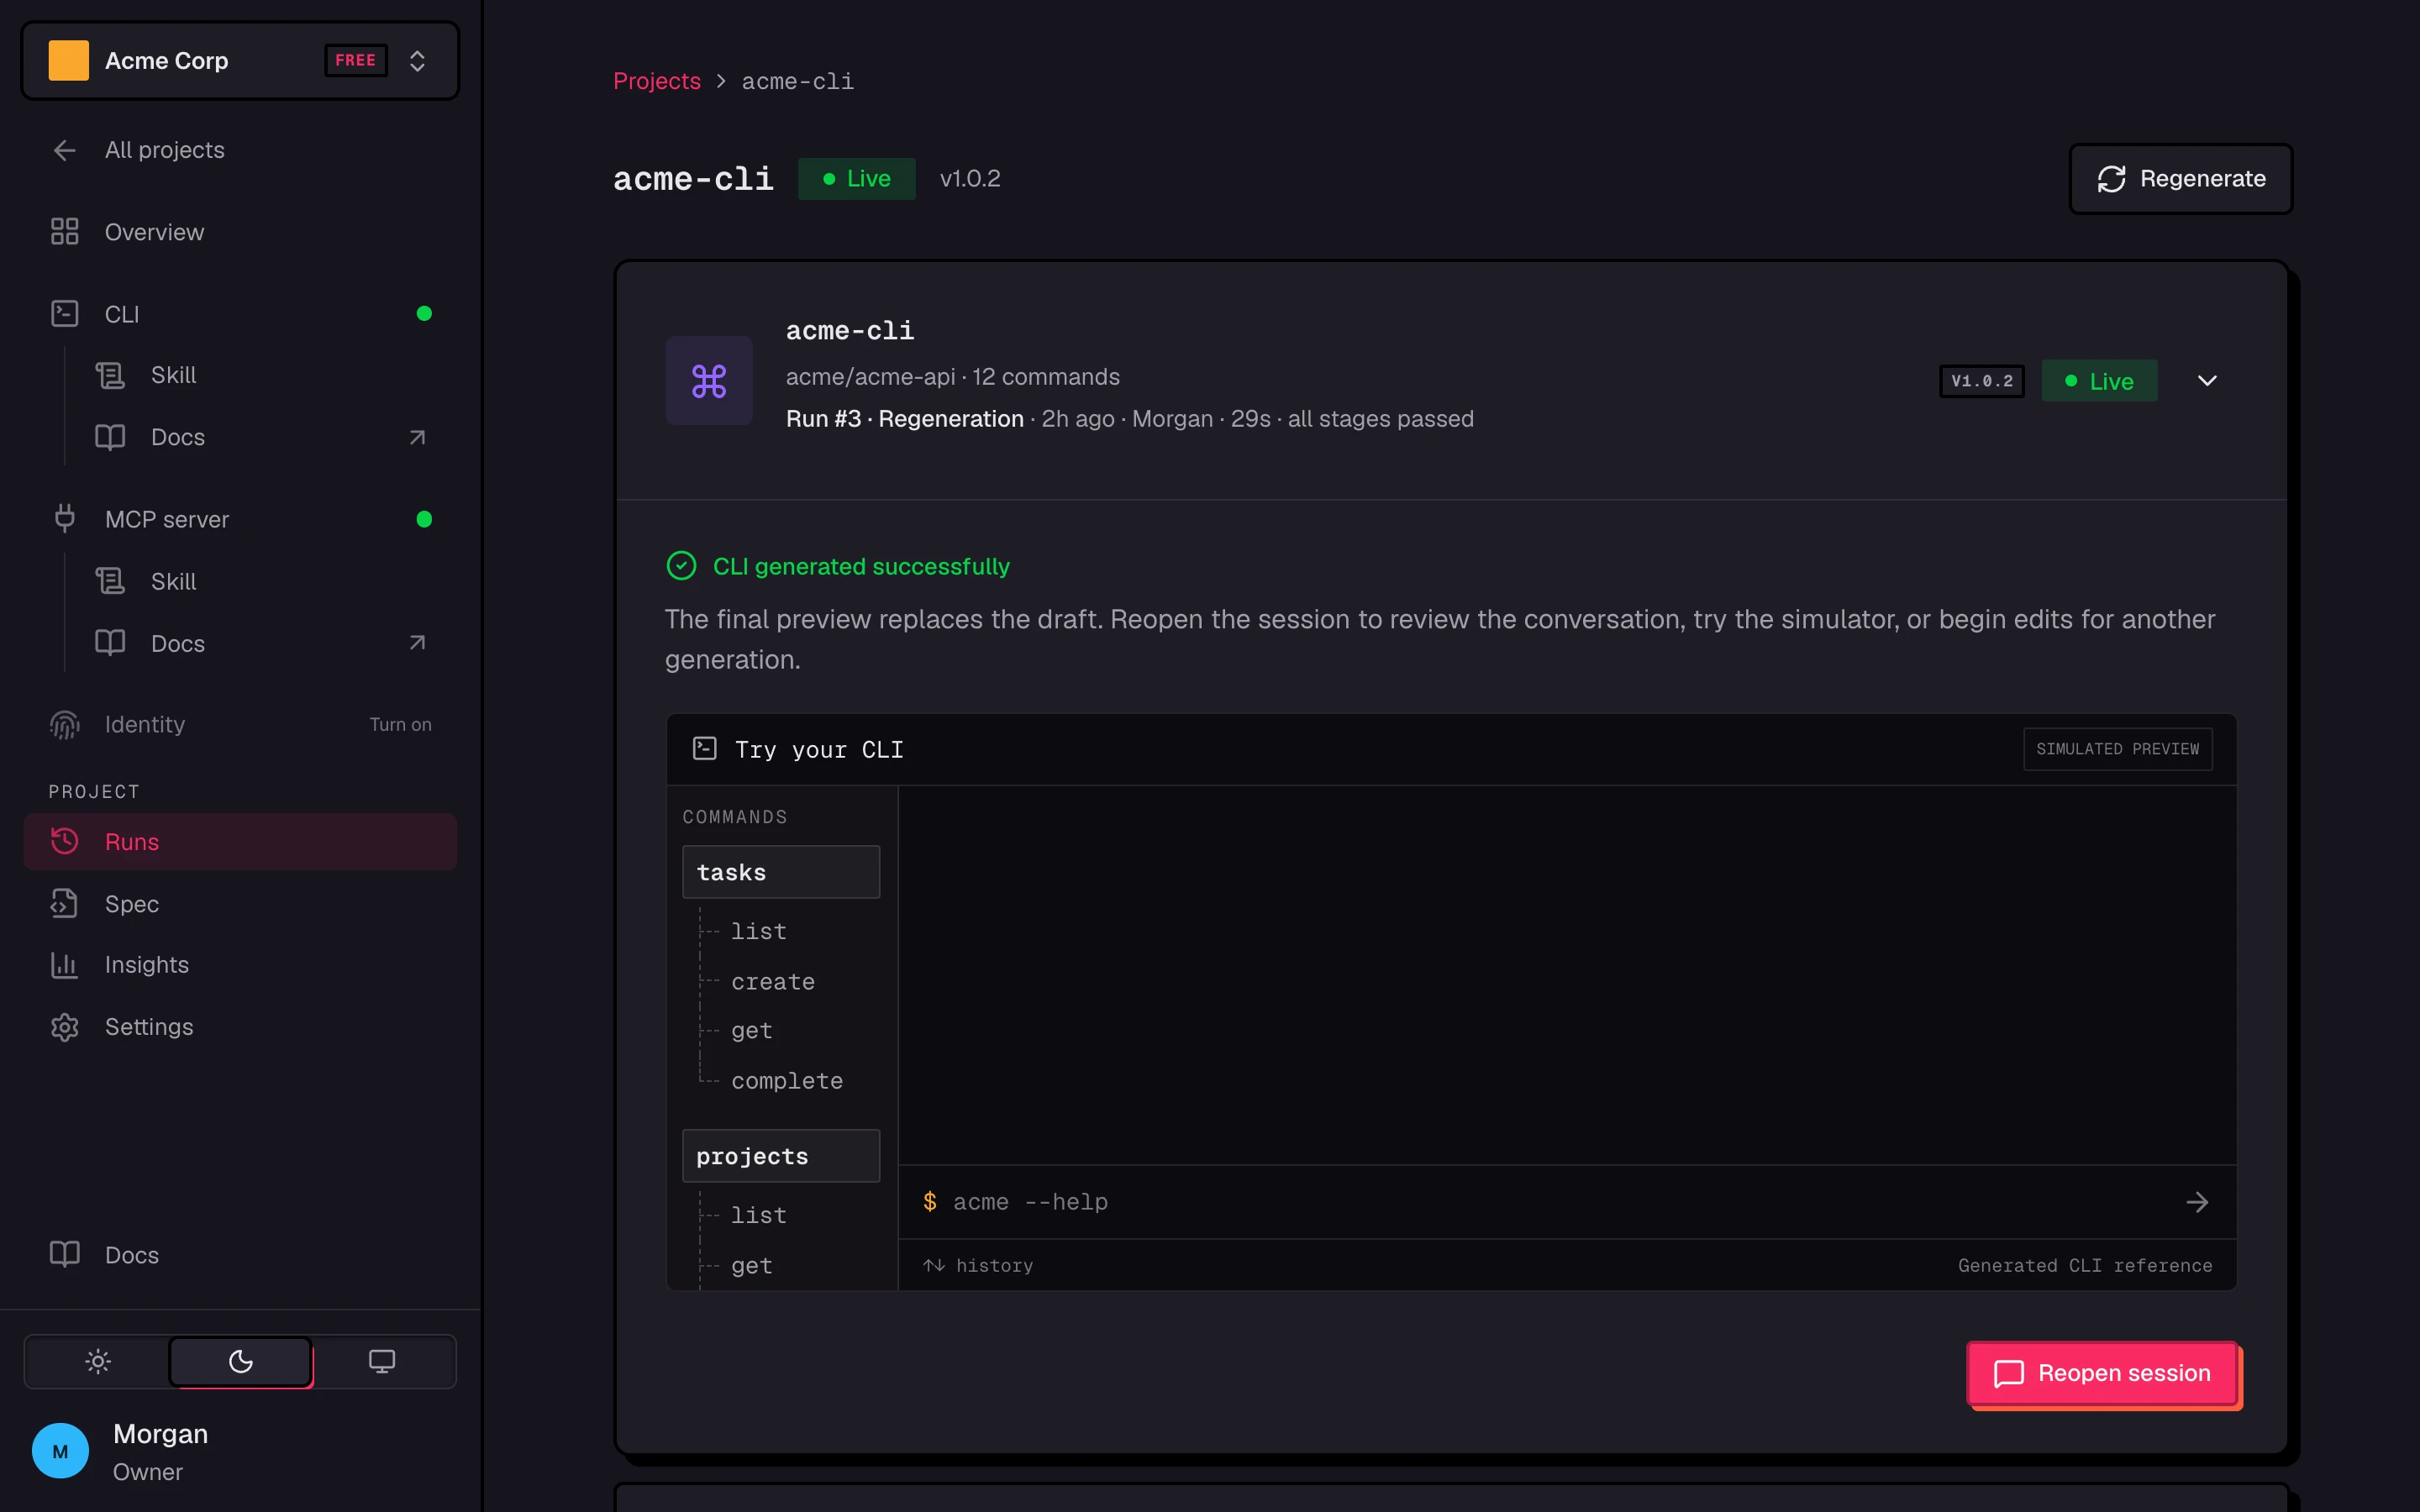Select projects list command

759,1215
